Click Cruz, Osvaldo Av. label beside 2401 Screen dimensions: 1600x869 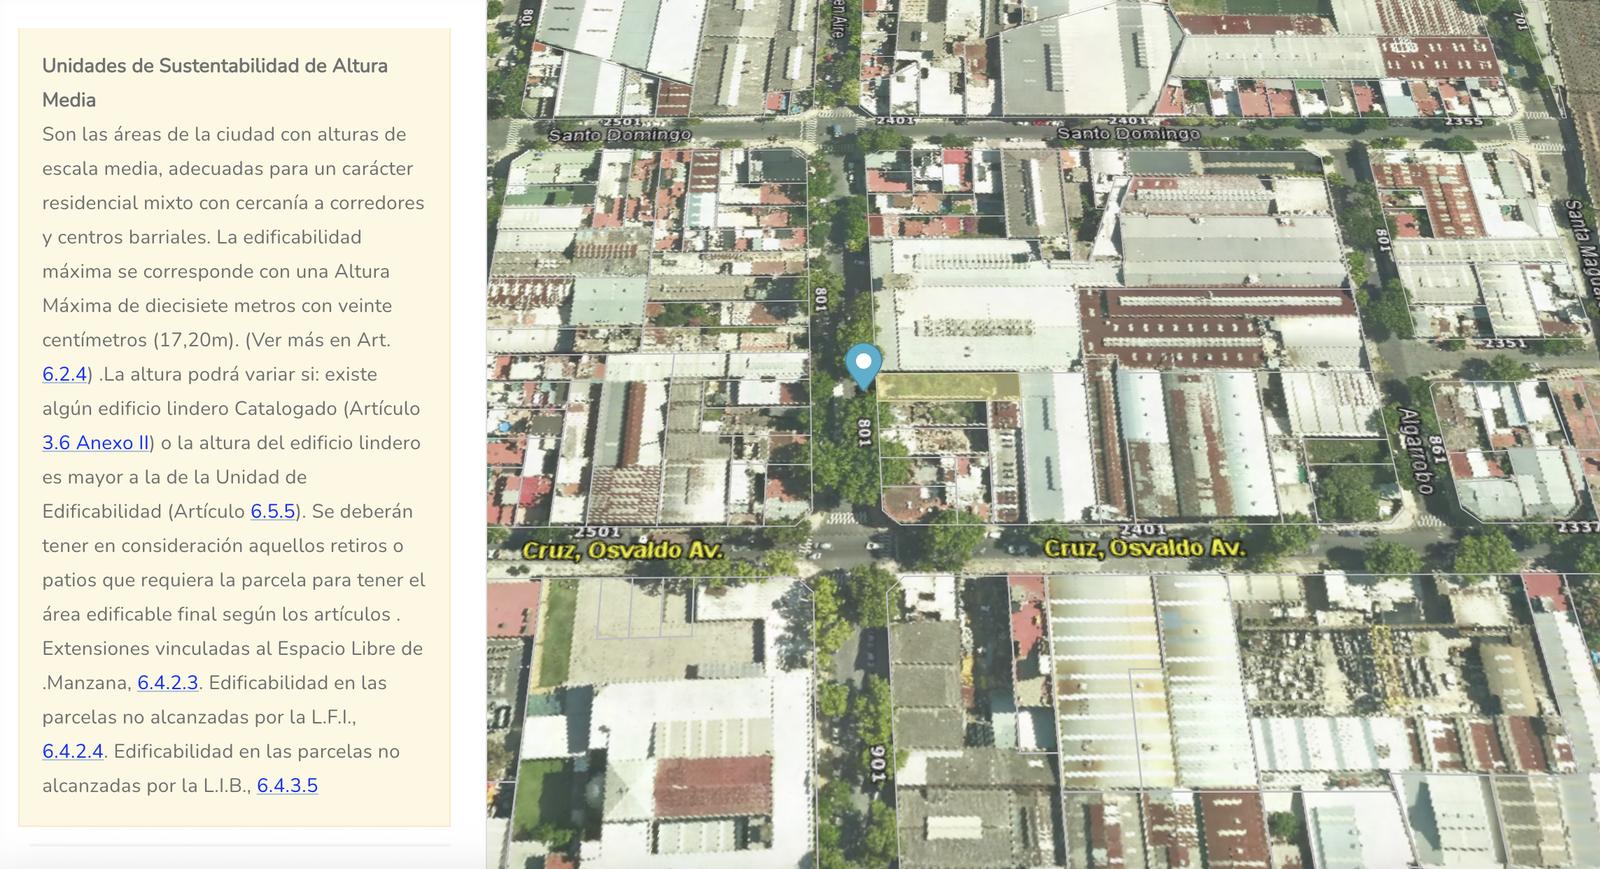(x=1145, y=548)
